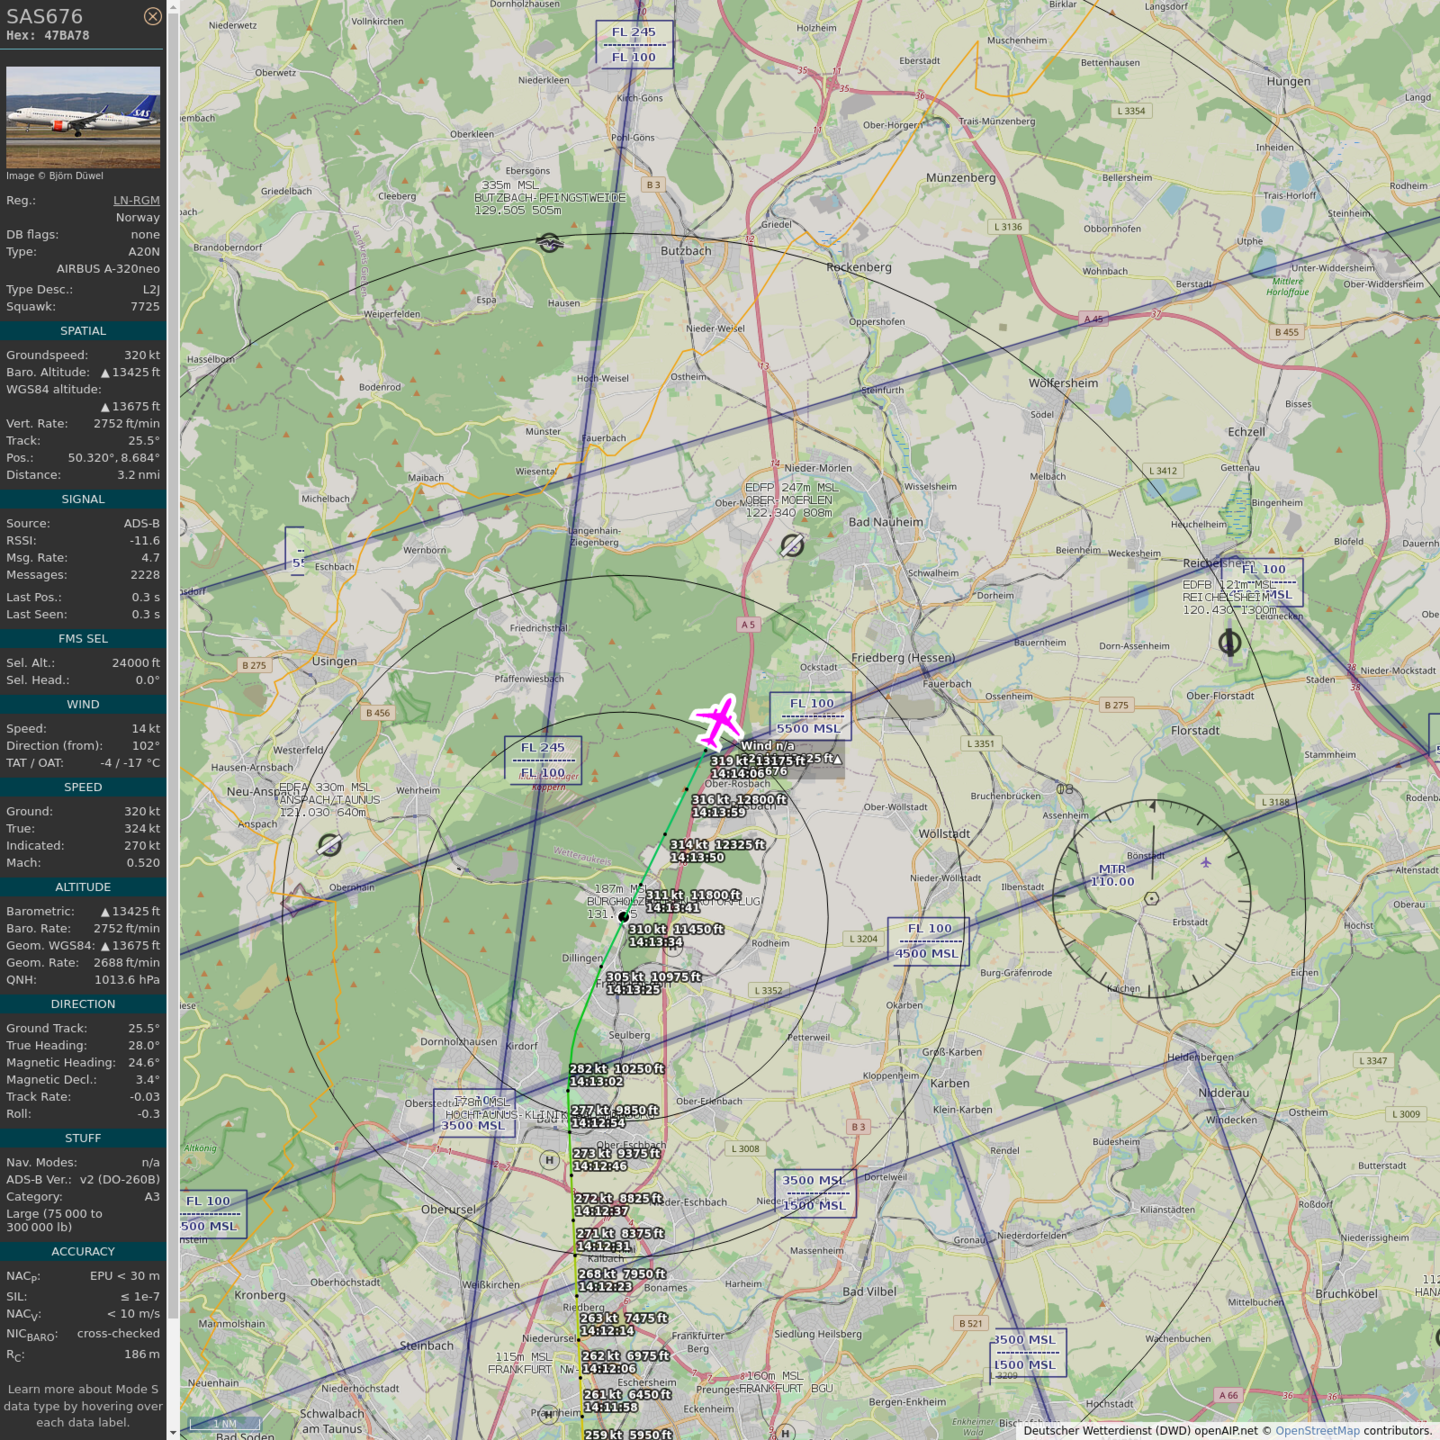The image size is (1440, 1440).
Task: Click the FL 100 / 5500 MSL airspace label
Action: [810, 716]
